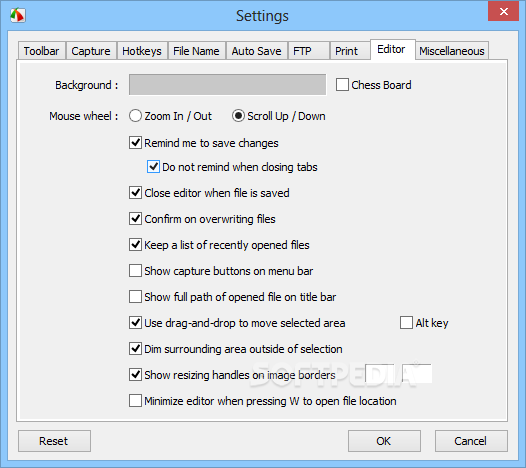Screen dimensions: 526x468
Task: Enable Minimize editor when pressing W
Action: click(x=135, y=401)
